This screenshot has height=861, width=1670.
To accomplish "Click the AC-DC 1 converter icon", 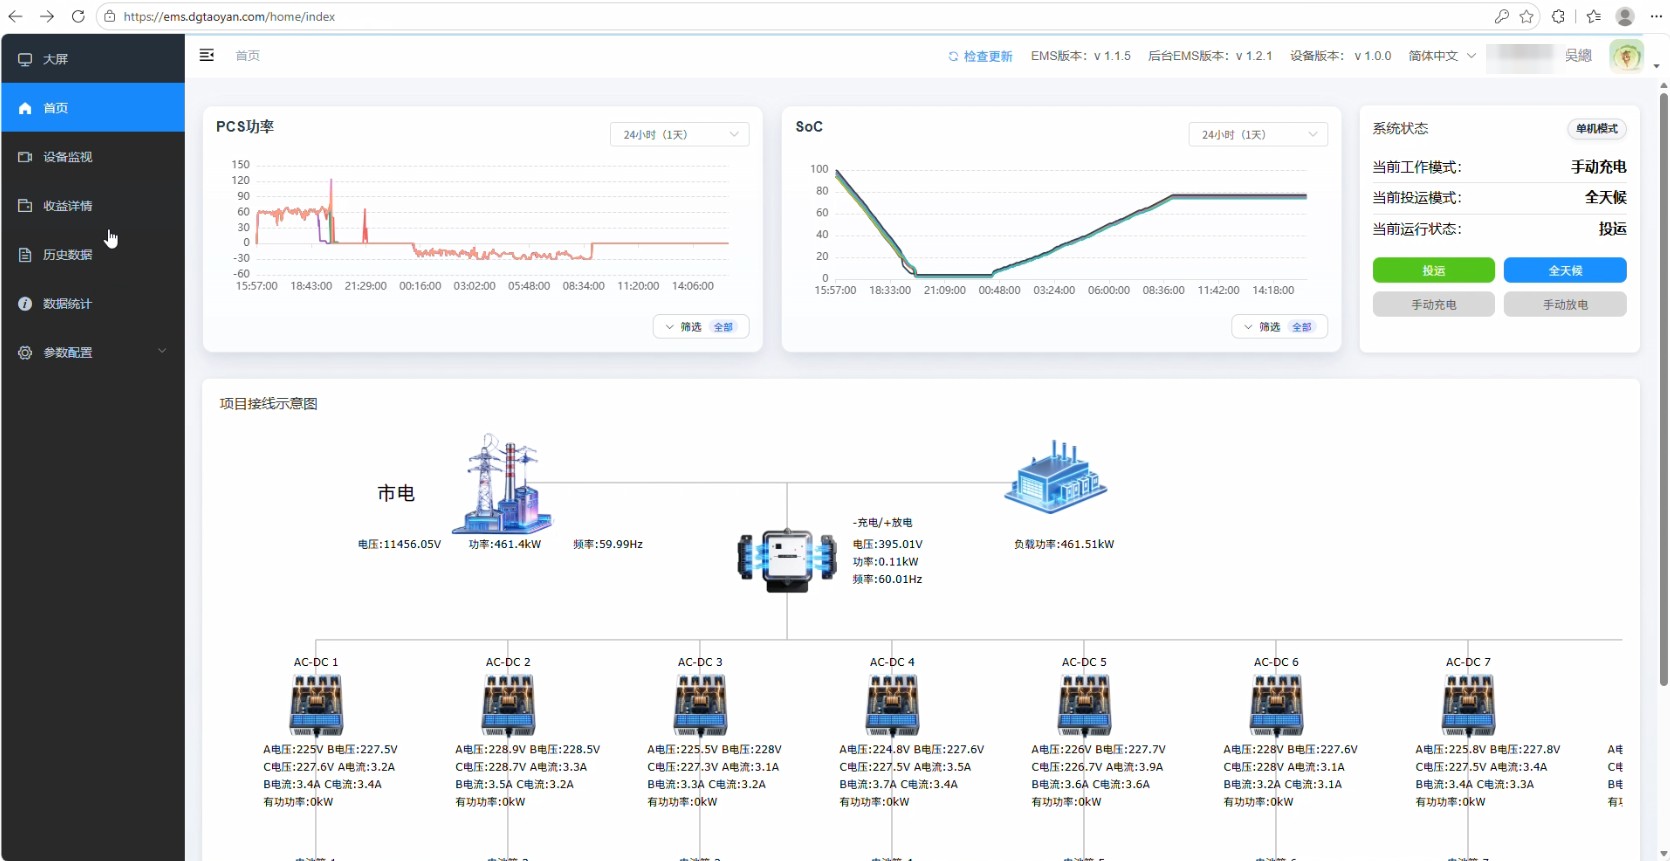I will [x=316, y=705].
